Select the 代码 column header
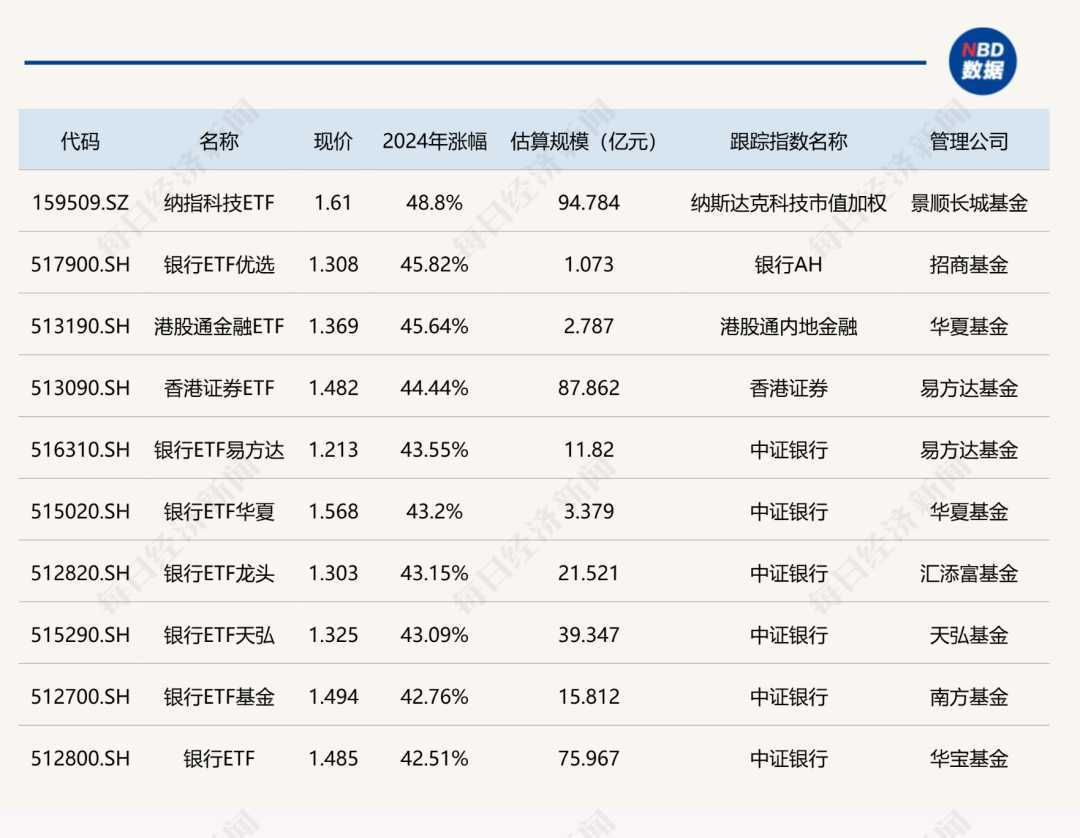Image resolution: width=1080 pixels, height=838 pixels. point(80,141)
